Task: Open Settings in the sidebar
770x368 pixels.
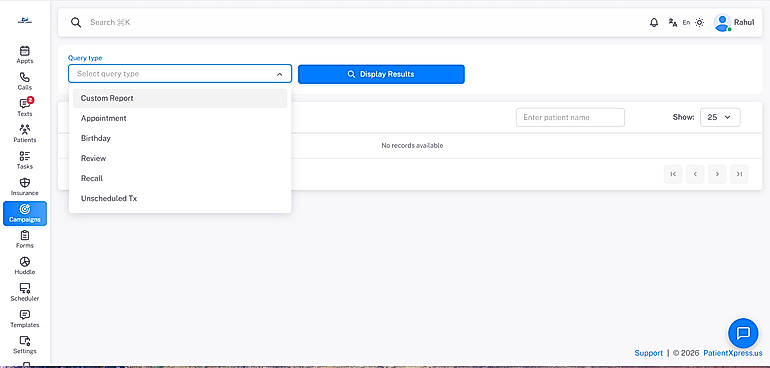Action: (x=25, y=345)
